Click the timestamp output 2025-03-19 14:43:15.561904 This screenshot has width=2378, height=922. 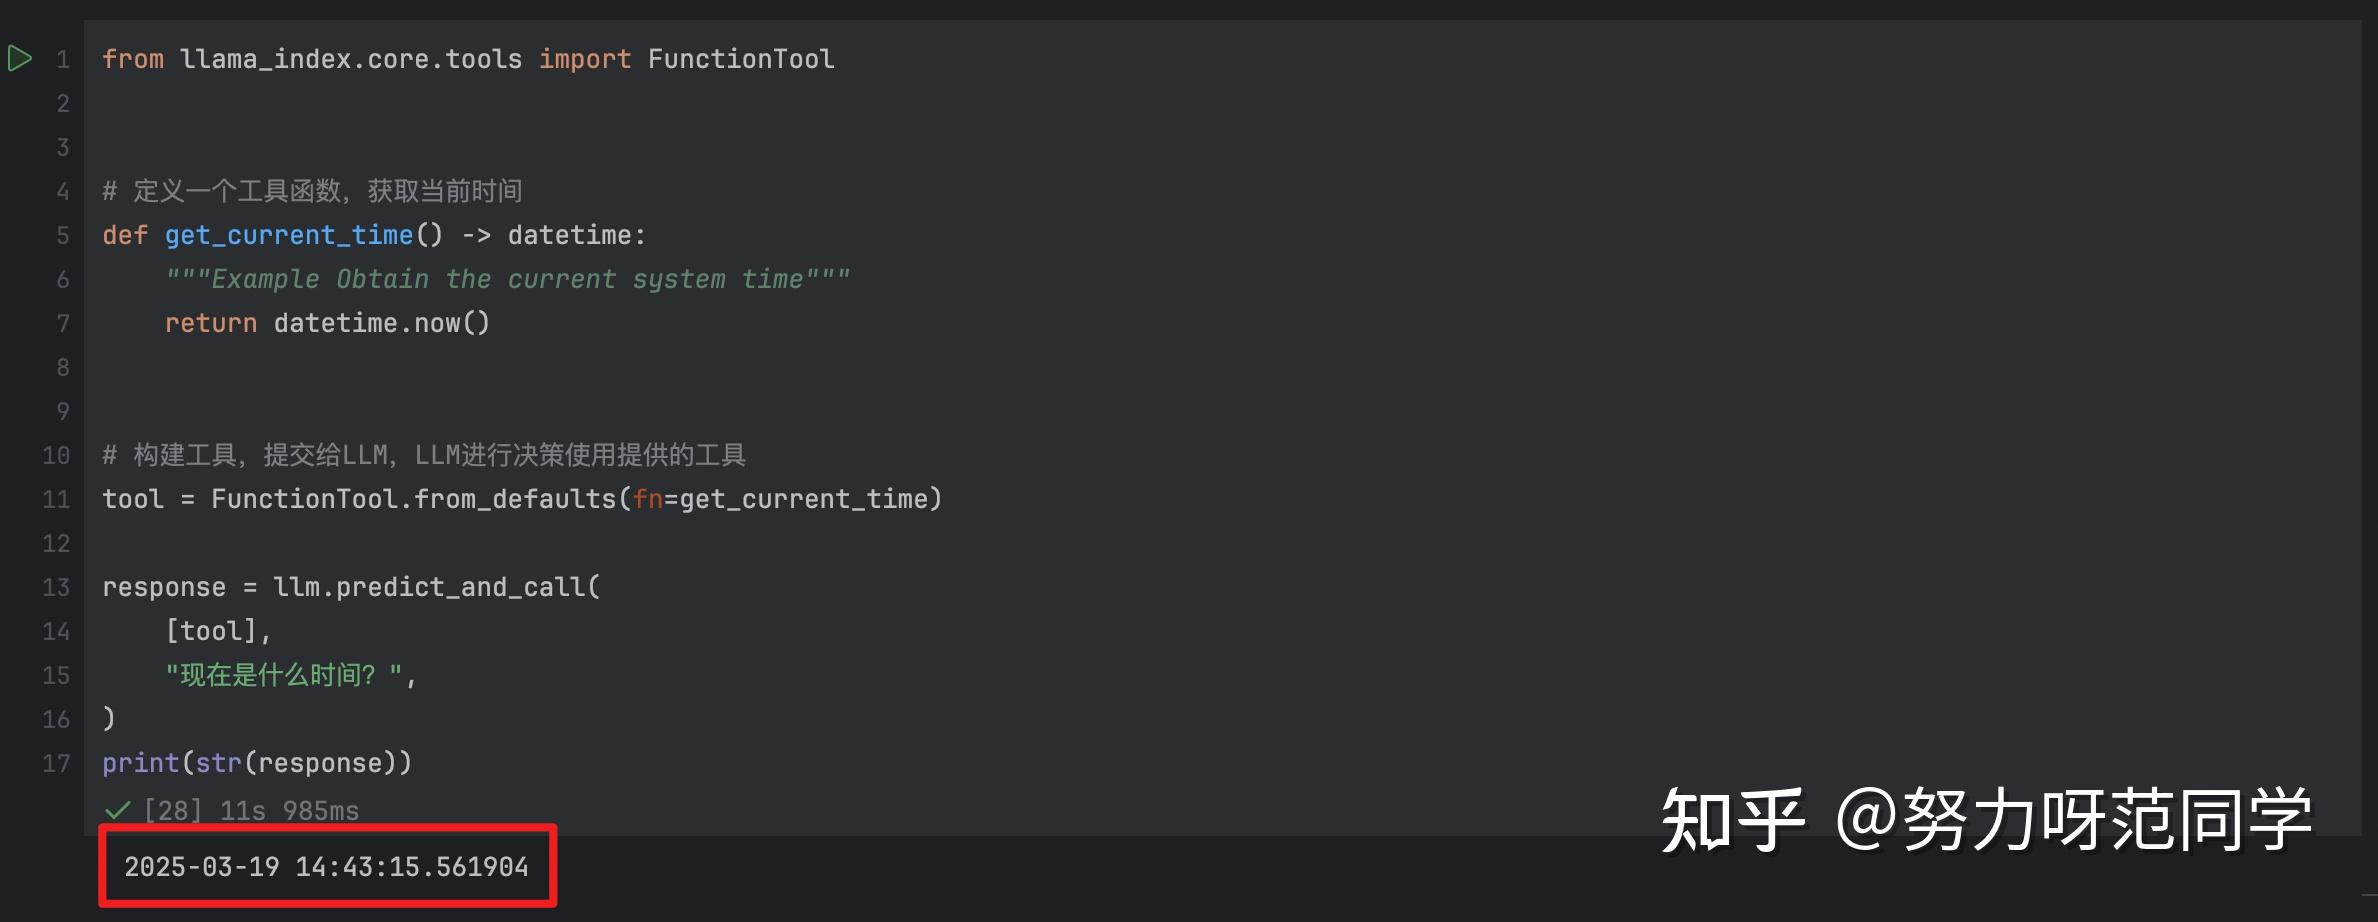pyautogui.click(x=326, y=866)
